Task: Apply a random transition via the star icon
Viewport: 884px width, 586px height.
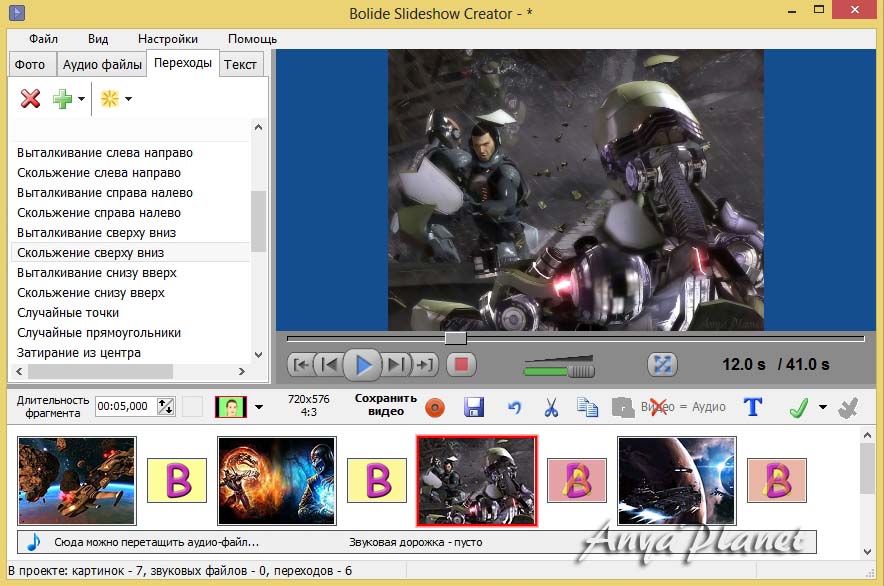Action: (x=108, y=98)
